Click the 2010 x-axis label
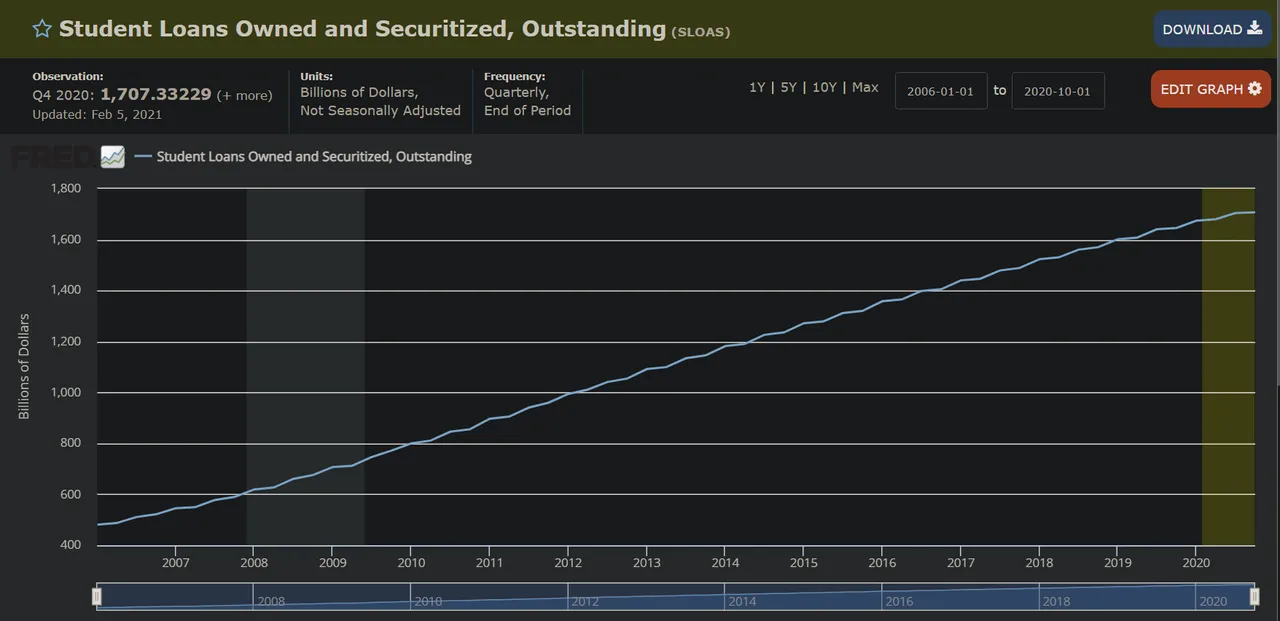1280x621 pixels. tap(410, 563)
